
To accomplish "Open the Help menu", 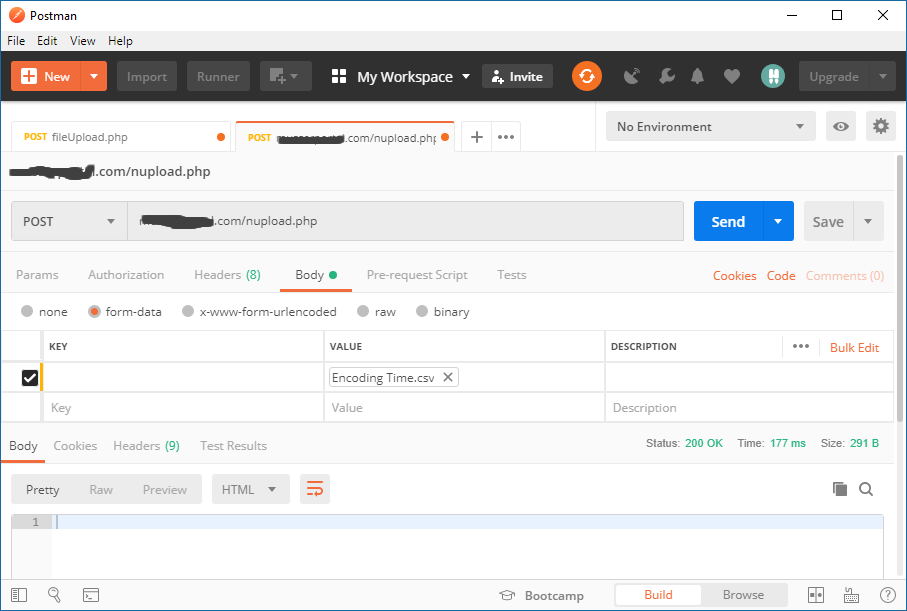I will [x=120, y=41].
